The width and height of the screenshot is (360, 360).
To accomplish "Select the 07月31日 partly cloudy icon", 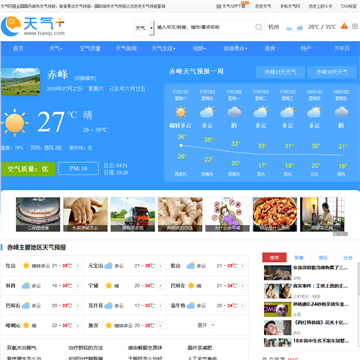I will [287, 112].
